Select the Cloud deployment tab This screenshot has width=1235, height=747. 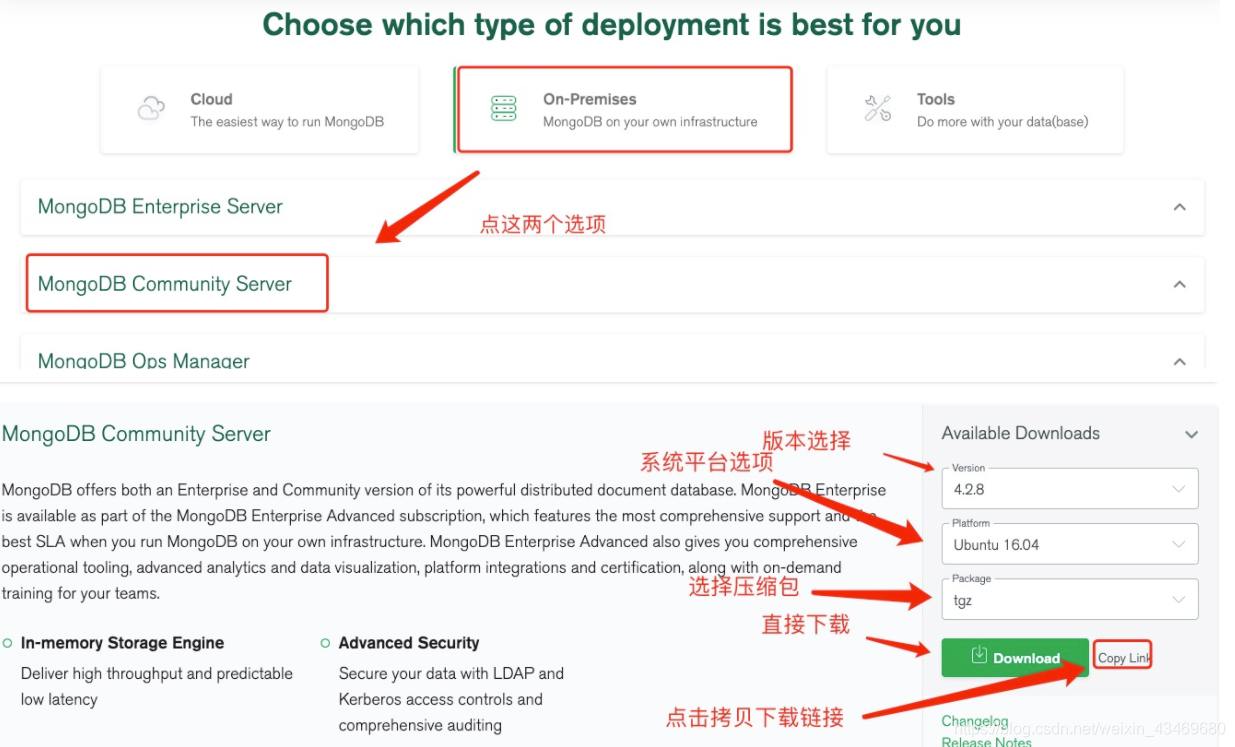tap(260, 110)
